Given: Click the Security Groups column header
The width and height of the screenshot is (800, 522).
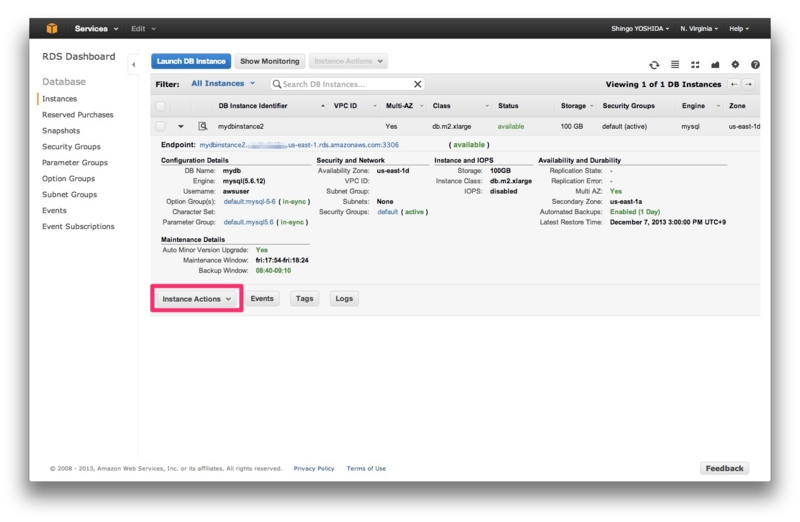Looking at the screenshot, I should point(628,106).
